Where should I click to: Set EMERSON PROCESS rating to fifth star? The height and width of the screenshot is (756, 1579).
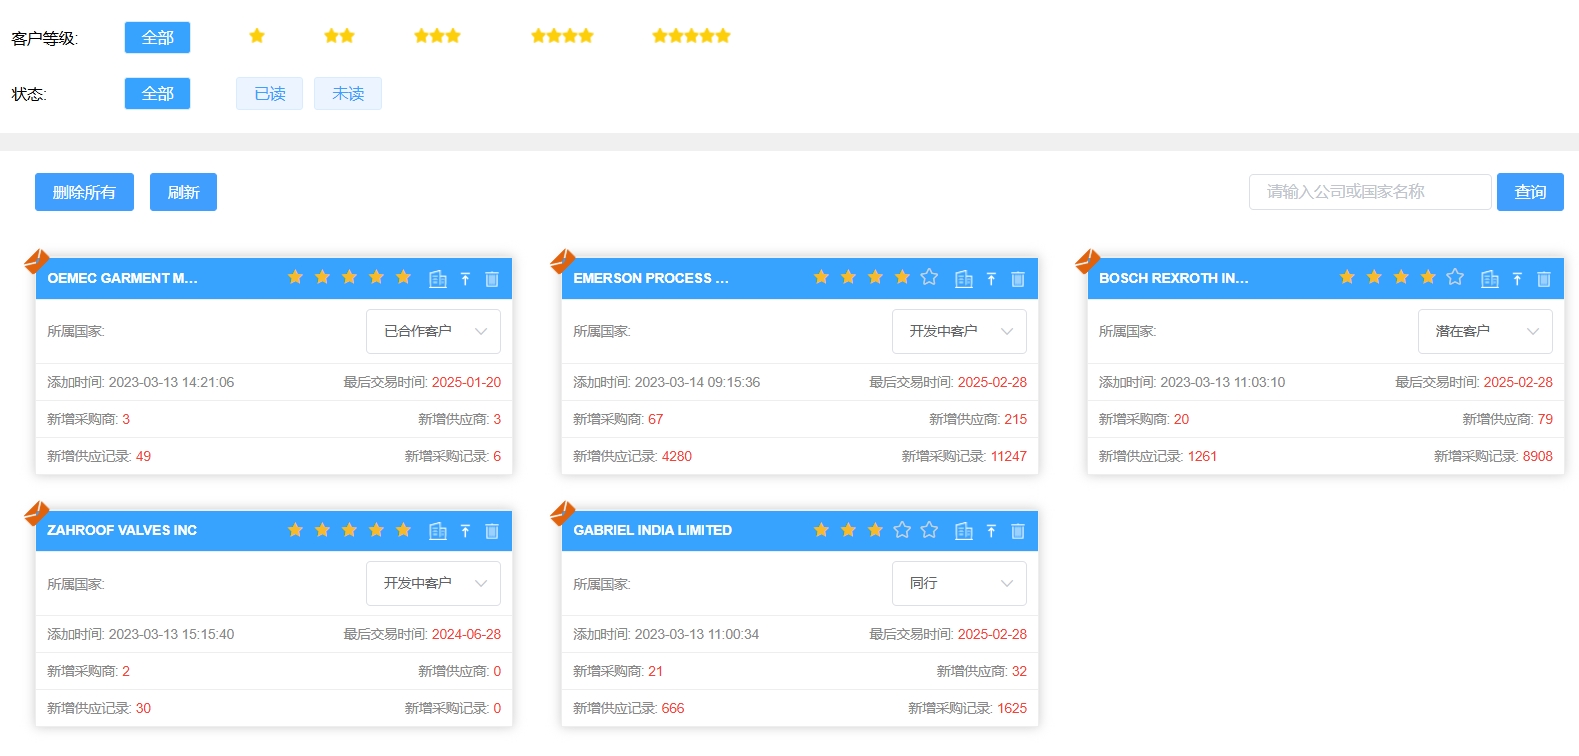pyautogui.click(x=929, y=277)
